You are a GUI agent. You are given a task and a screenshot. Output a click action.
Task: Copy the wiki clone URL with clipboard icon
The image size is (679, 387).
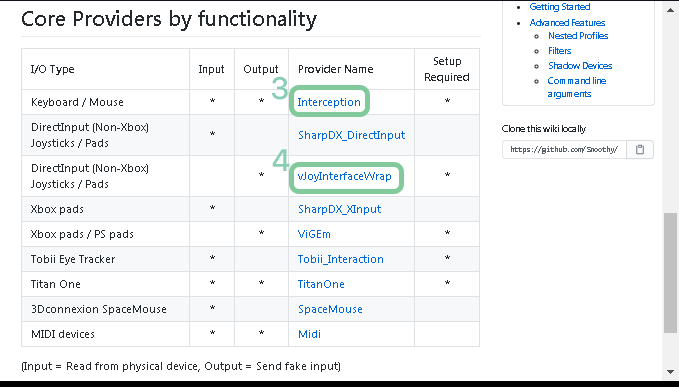pyautogui.click(x=640, y=149)
